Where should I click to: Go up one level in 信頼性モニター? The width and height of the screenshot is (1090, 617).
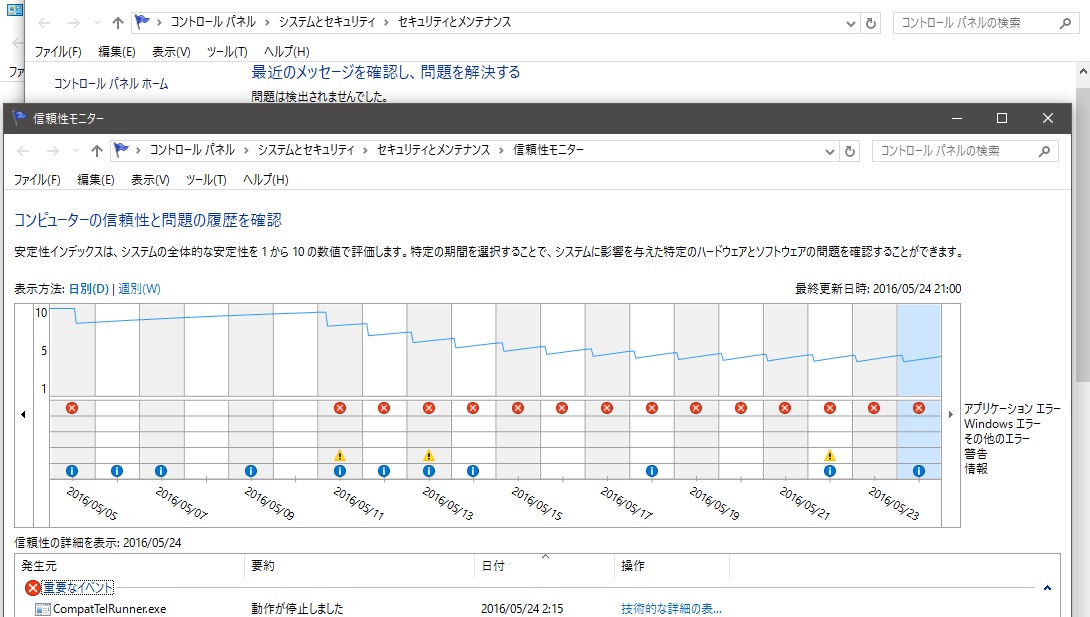point(97,151)
